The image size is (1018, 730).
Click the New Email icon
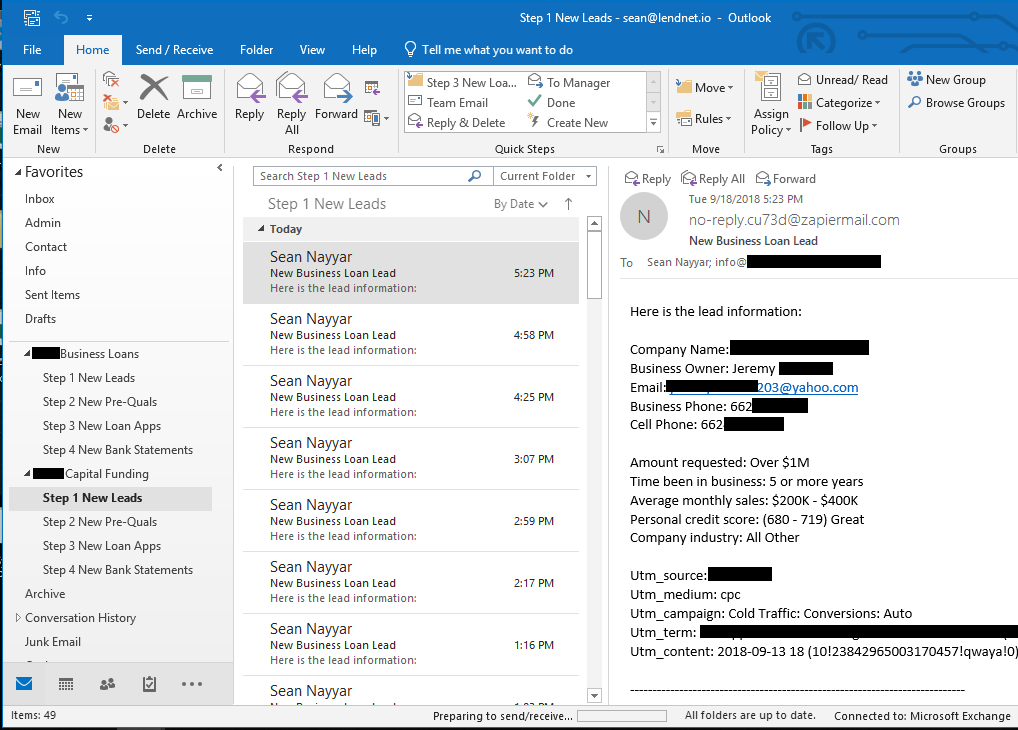(27, 104)
